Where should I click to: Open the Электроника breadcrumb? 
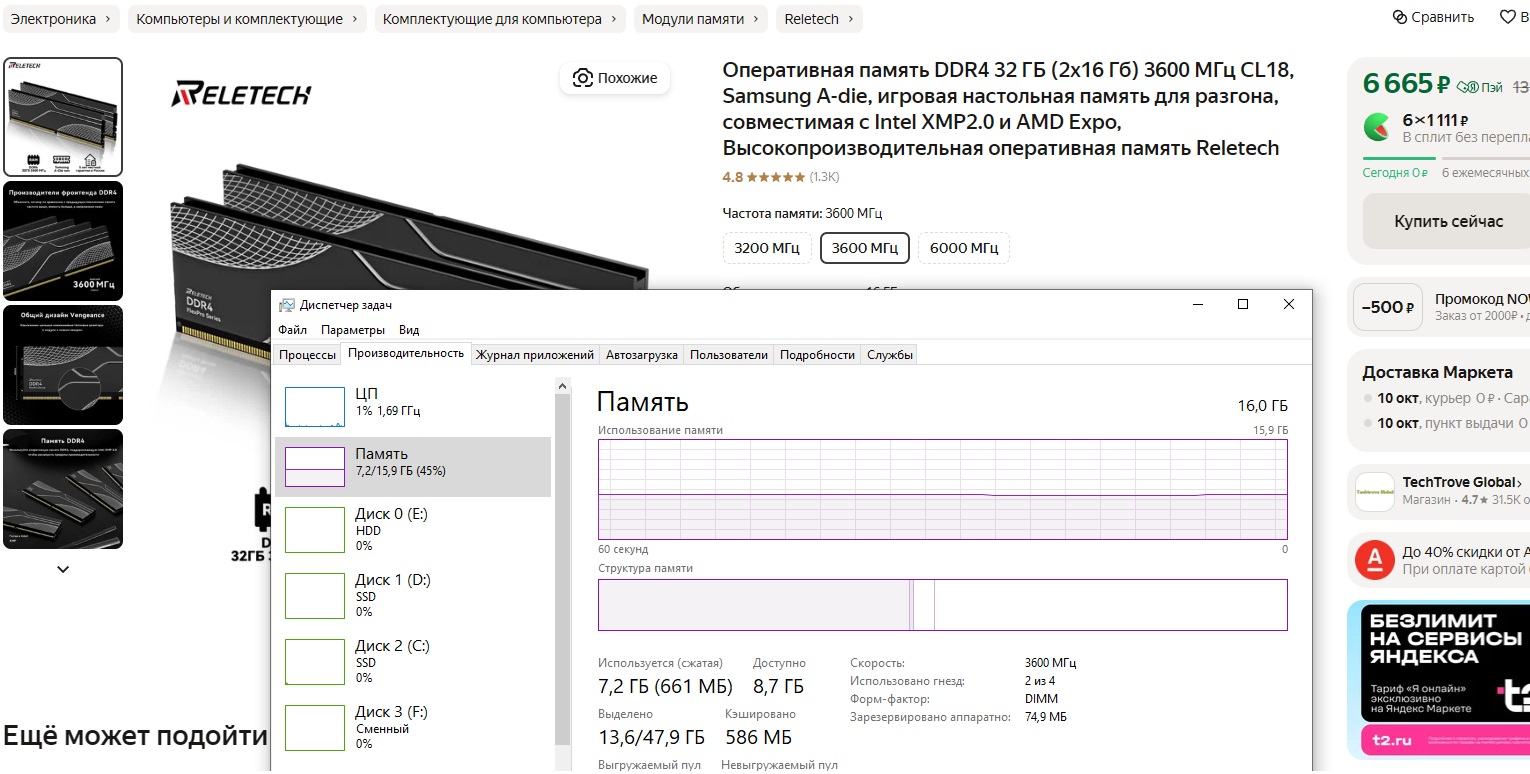61,19
